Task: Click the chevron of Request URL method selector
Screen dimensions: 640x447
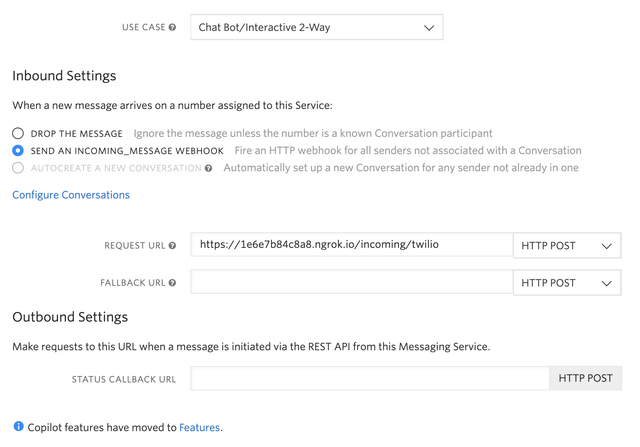Action: [607, 246]
